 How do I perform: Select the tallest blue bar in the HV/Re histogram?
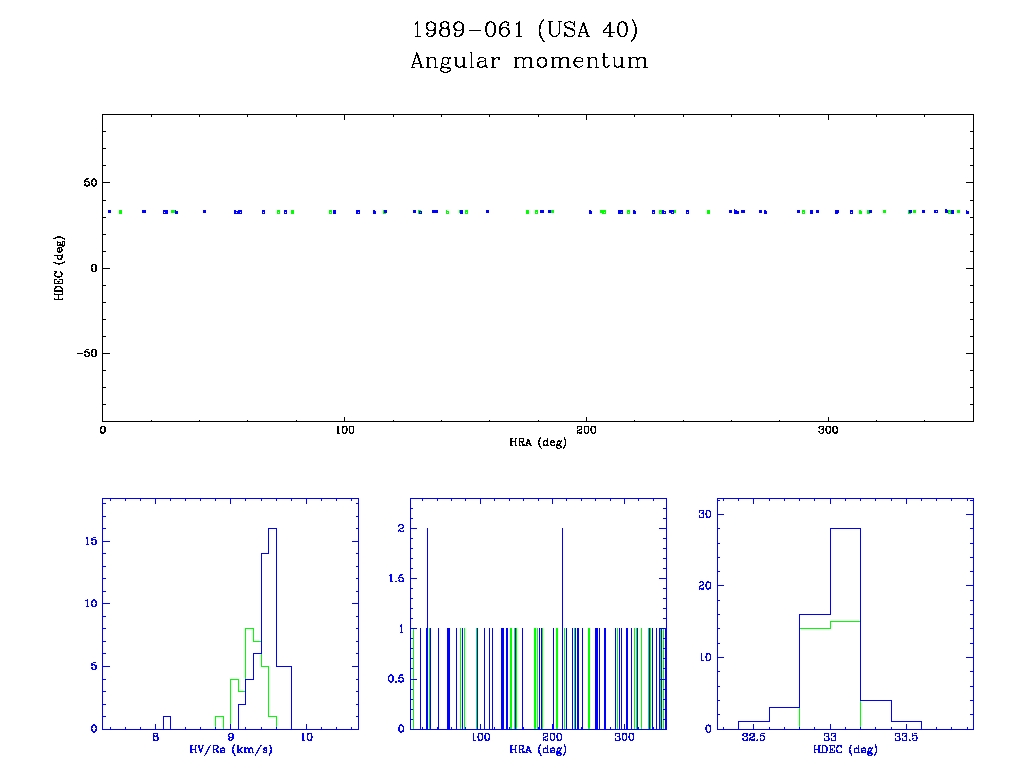pos(271,630)
